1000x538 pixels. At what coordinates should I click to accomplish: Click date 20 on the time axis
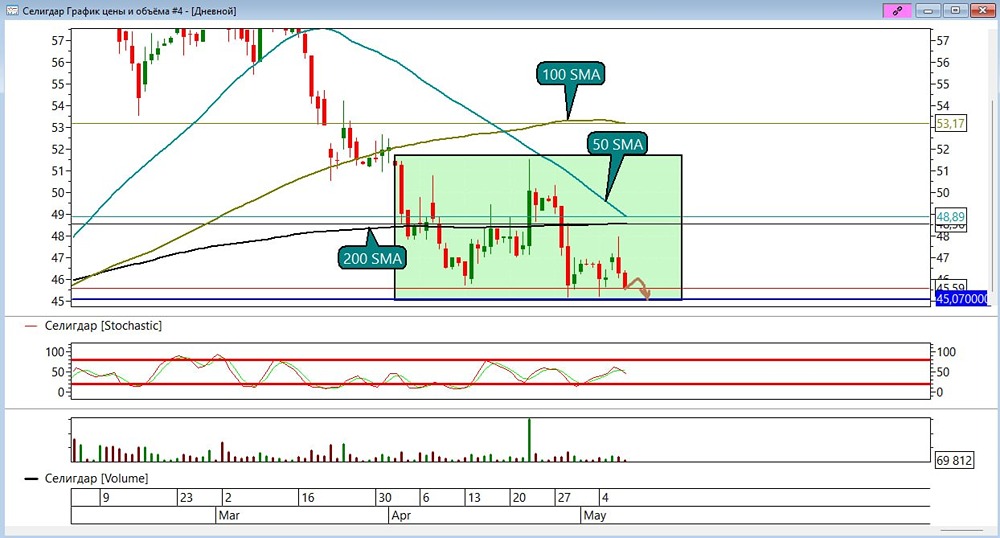point(519,497)
